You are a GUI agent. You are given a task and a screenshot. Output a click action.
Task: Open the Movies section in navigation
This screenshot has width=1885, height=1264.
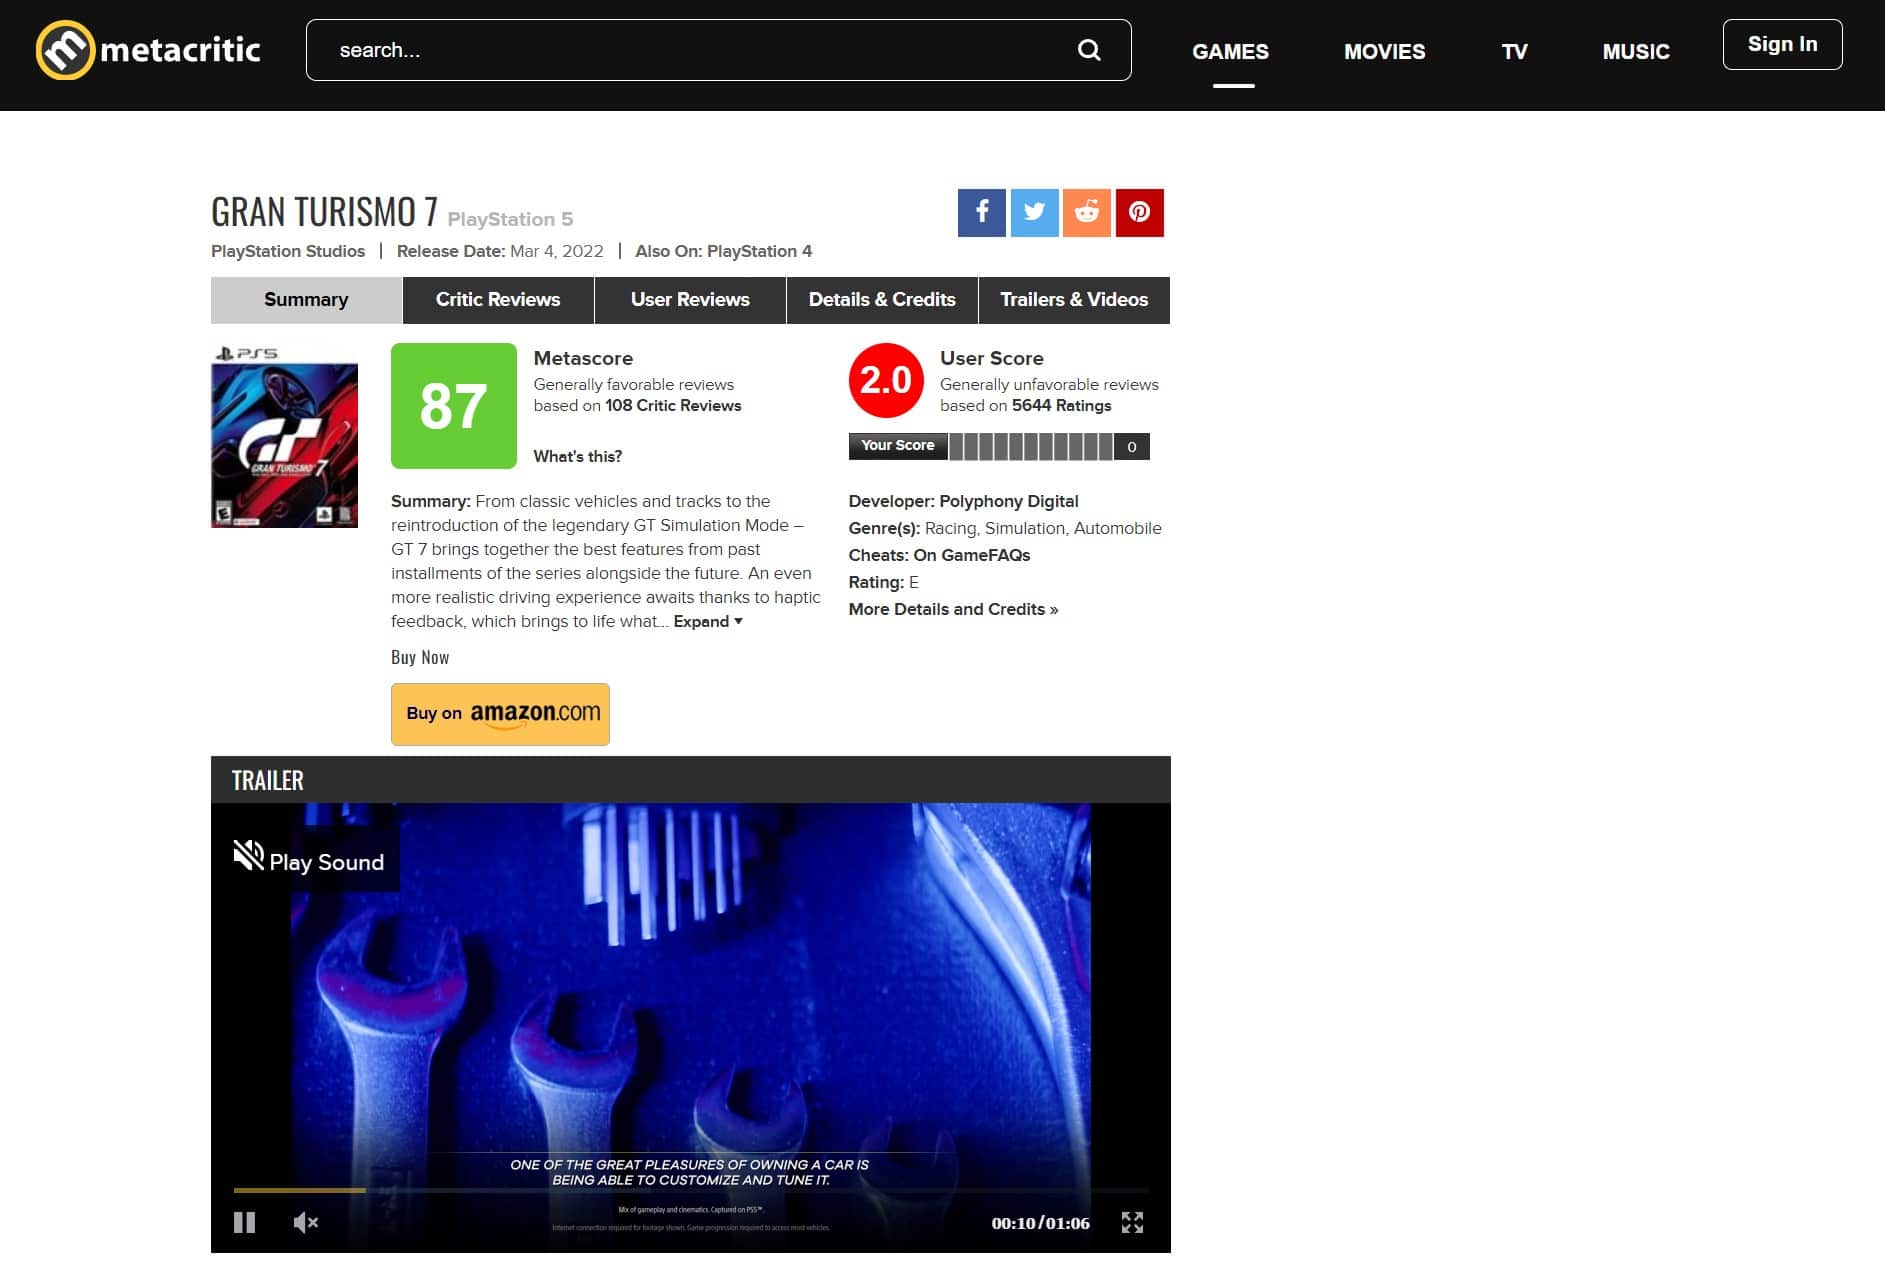[x=1384, y=51]
